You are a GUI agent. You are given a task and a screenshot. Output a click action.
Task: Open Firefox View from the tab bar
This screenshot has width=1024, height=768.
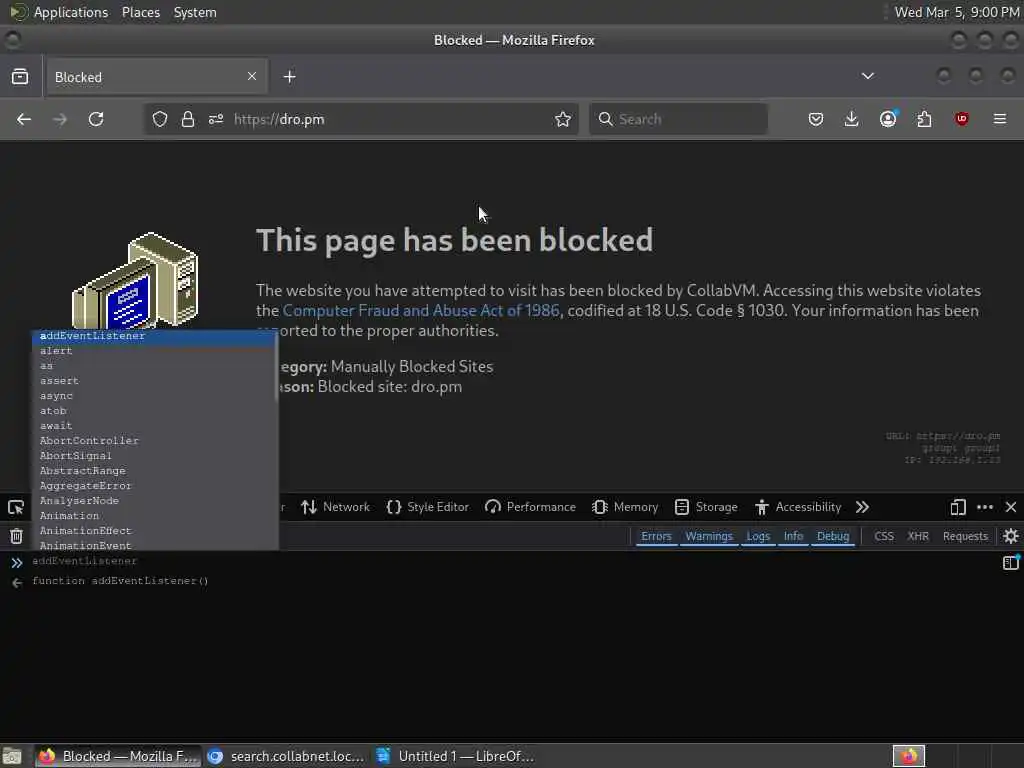[20, 76]
